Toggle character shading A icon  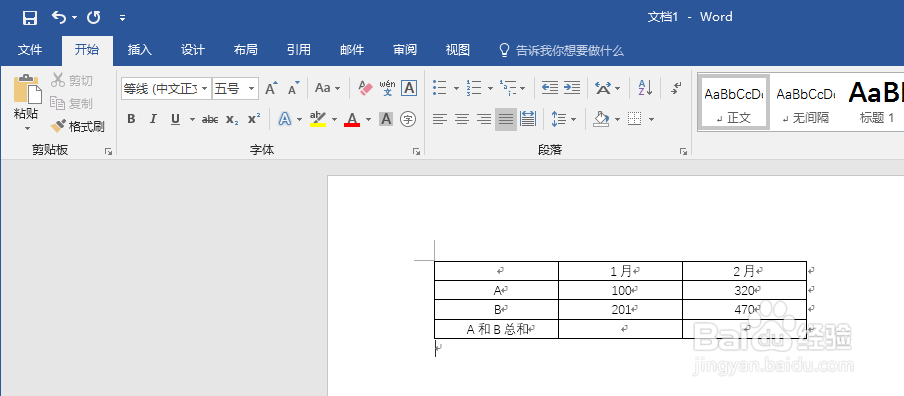[386, 119]
